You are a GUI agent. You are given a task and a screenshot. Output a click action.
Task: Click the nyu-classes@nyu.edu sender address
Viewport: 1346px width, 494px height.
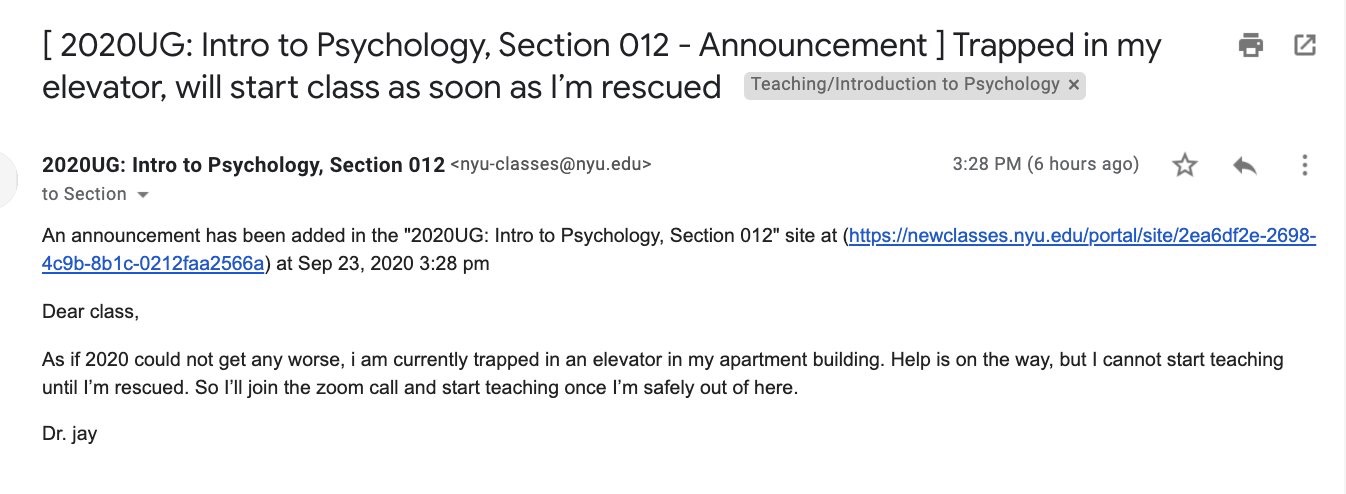pos(551,165)
